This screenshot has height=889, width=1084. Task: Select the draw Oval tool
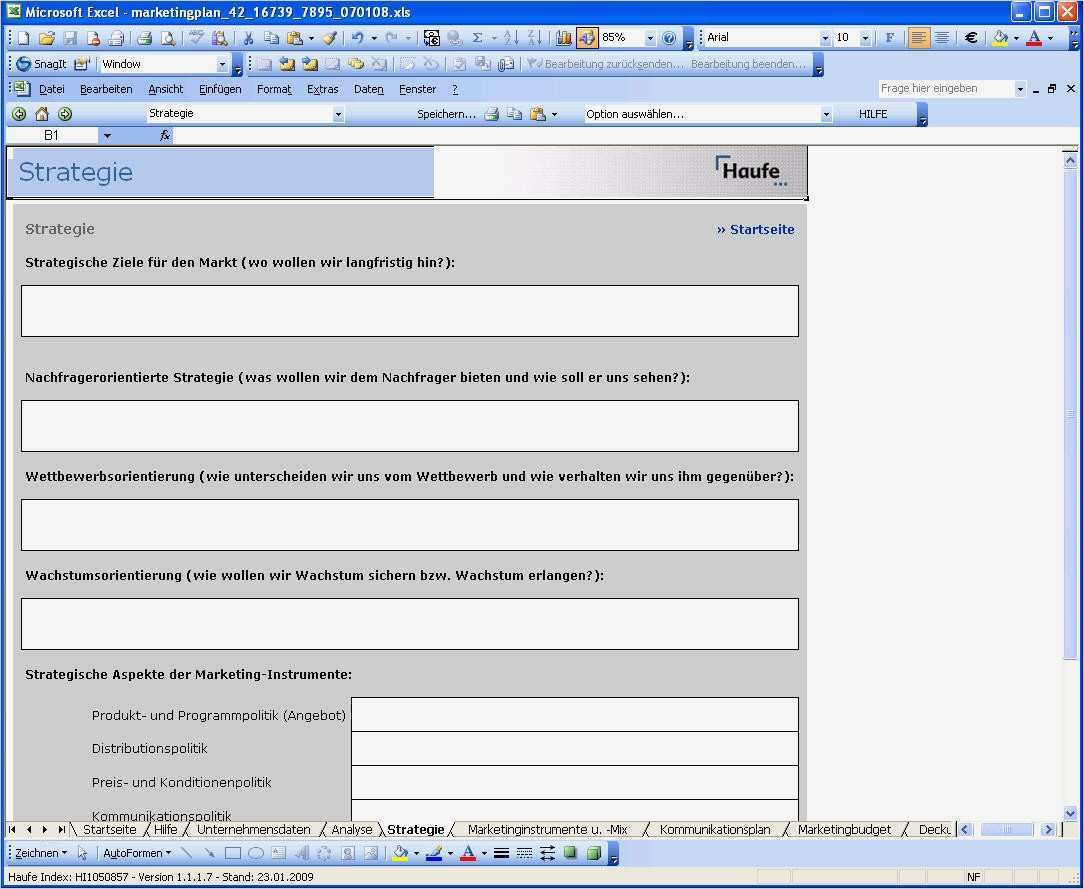point(256,854)
